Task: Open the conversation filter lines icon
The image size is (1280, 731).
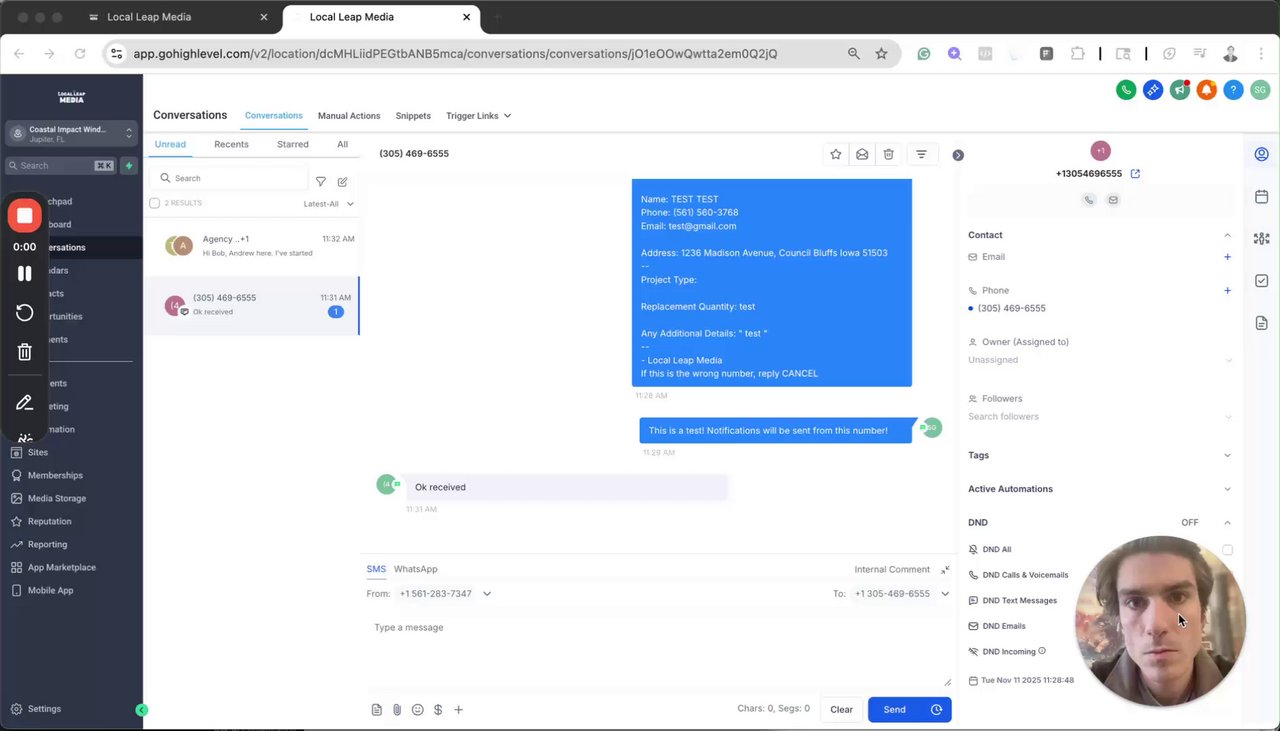Action: [921, 154]
